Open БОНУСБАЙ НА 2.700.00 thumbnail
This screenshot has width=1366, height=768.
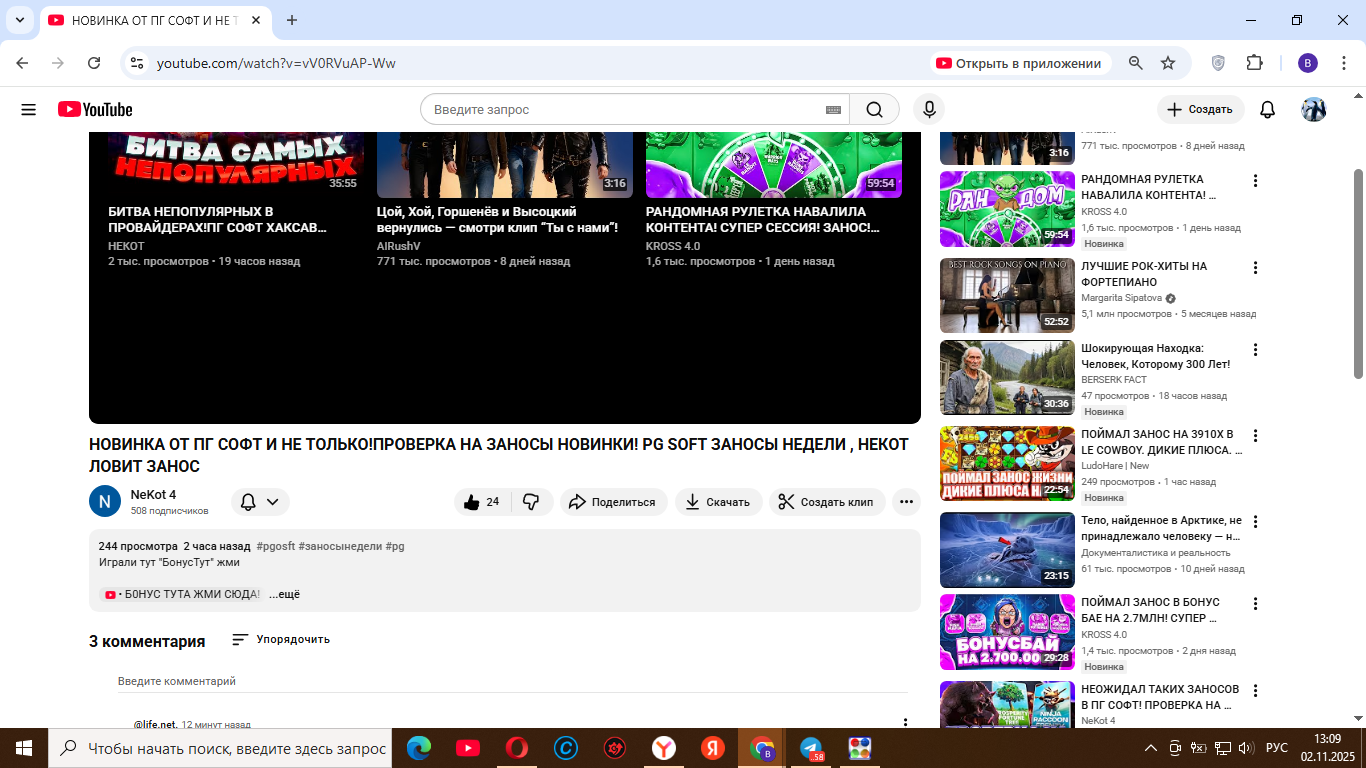1007,632
